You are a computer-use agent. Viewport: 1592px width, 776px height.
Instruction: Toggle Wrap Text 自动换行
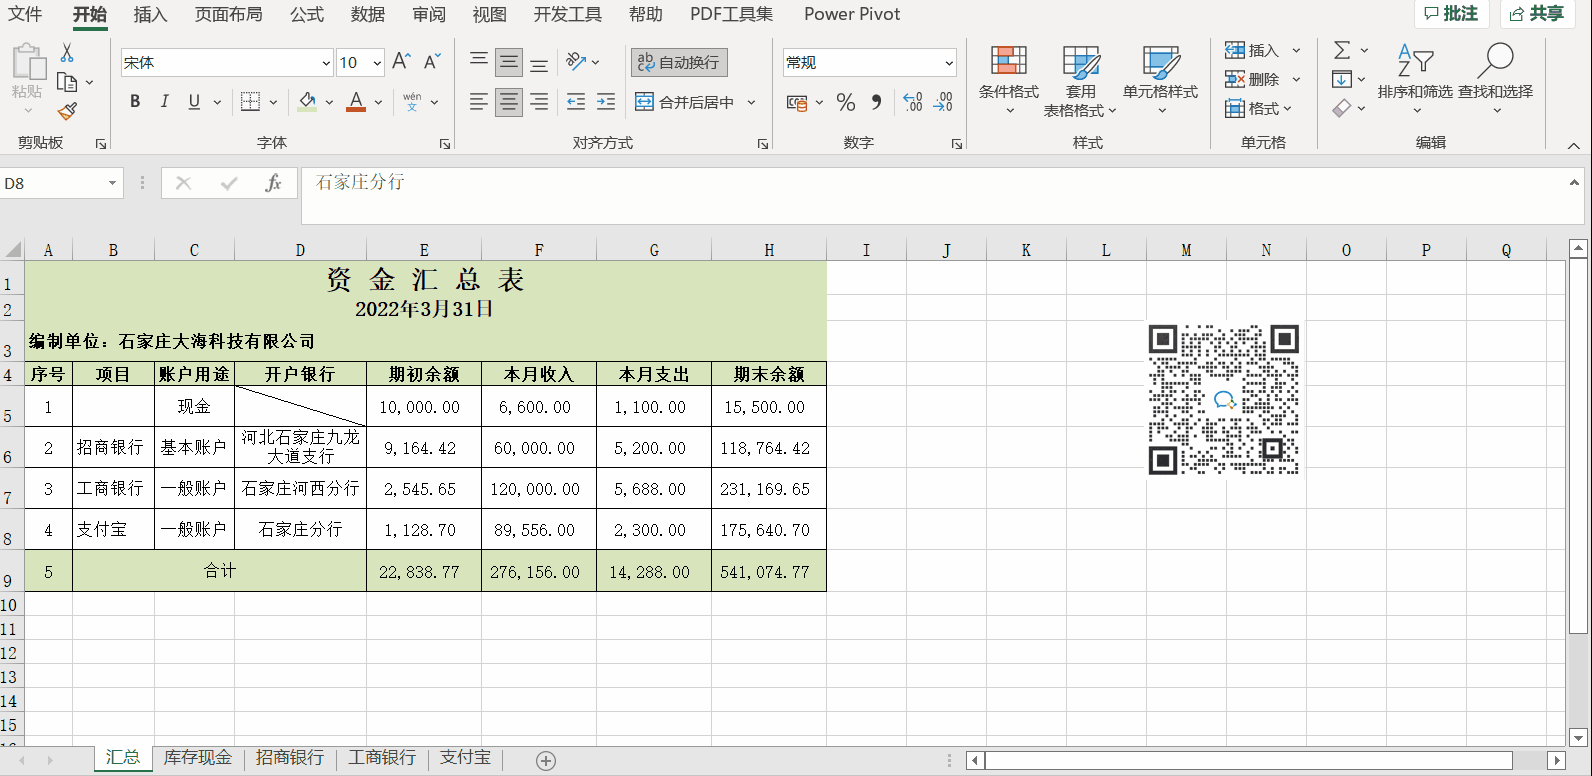pyautogui.click(x=679, y=62)
